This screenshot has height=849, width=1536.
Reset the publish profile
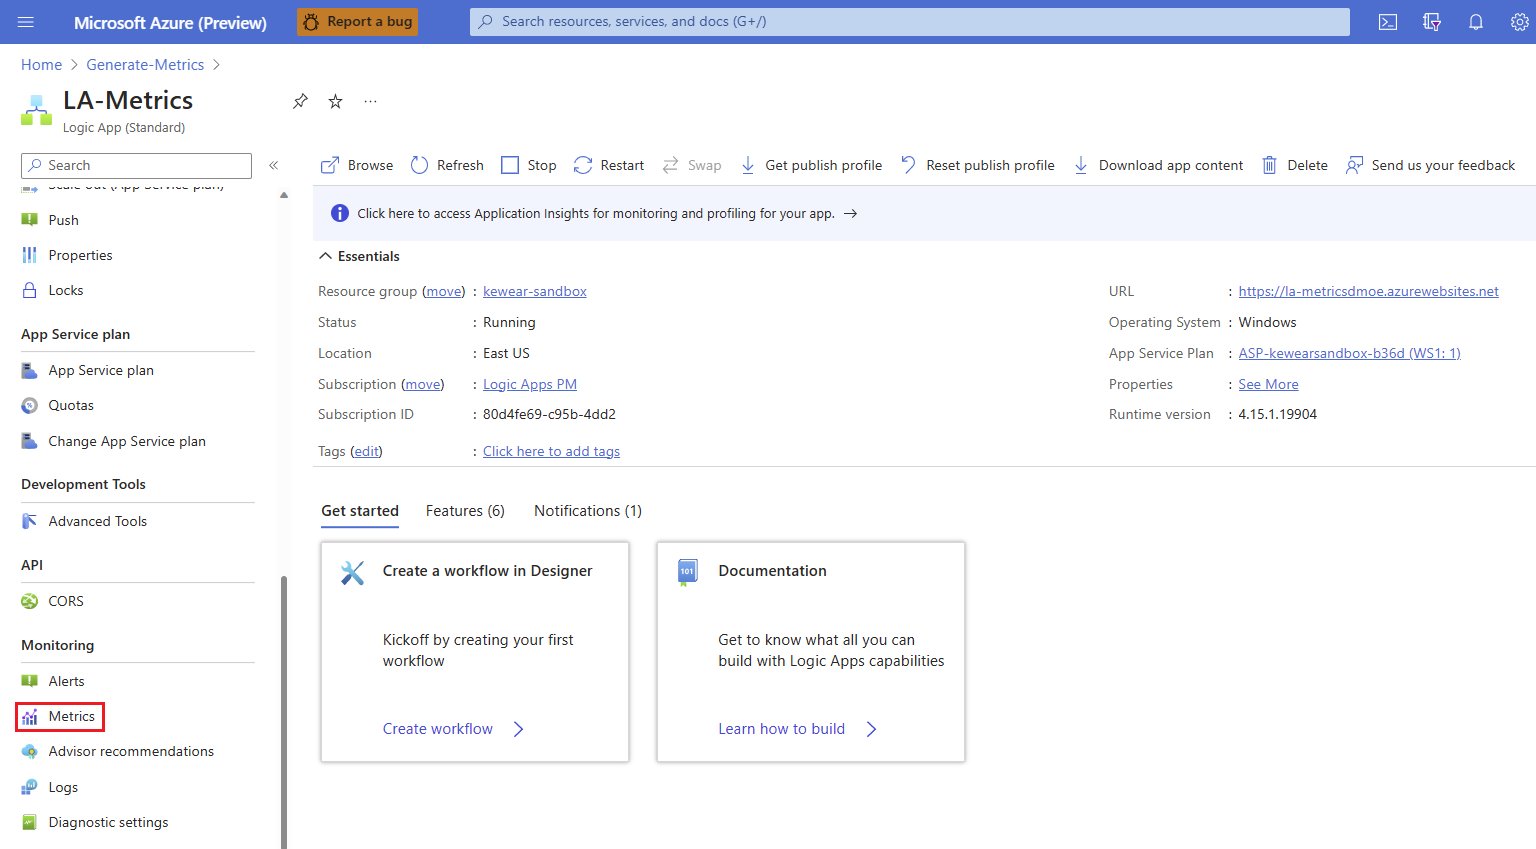pos(978,165)
